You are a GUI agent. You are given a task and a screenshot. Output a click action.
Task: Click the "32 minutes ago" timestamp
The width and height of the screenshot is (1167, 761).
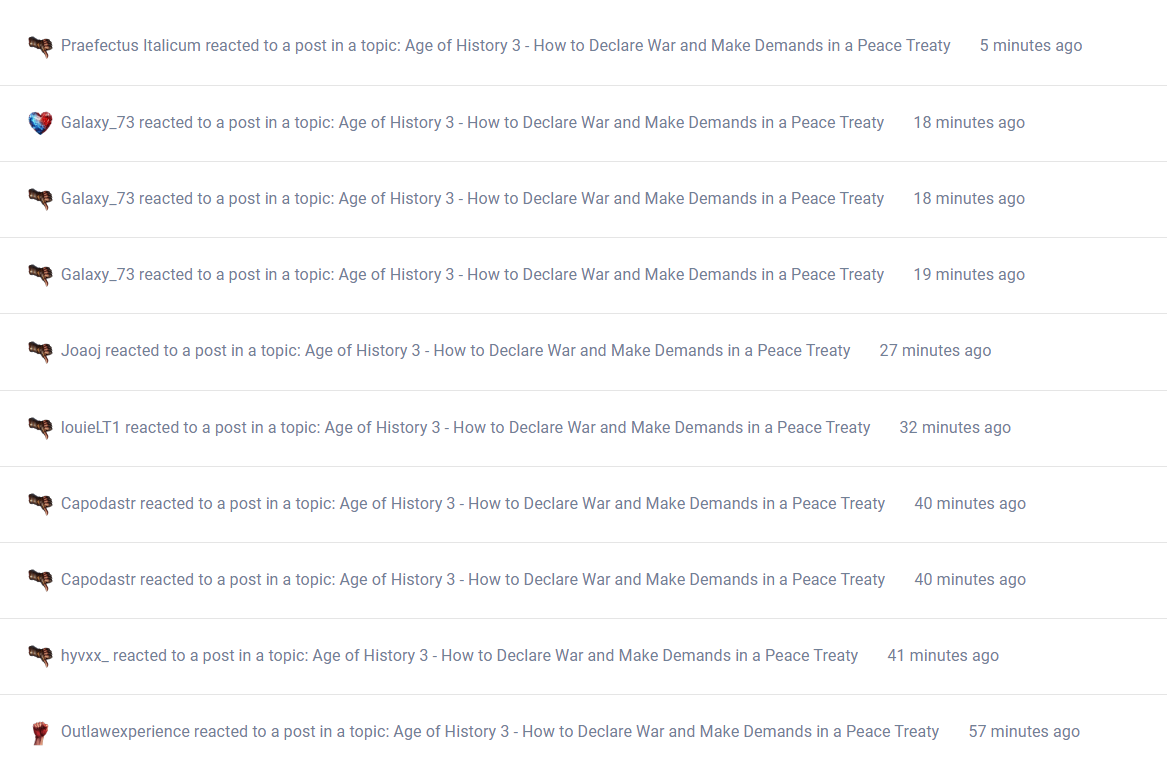point(955,427)
